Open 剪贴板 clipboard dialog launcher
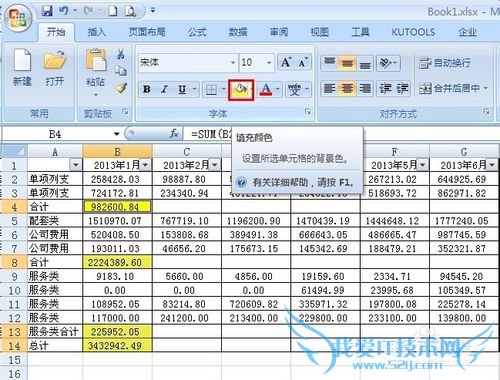The width and height of the screenshot is (500, 380). click(x=125, y=112)
